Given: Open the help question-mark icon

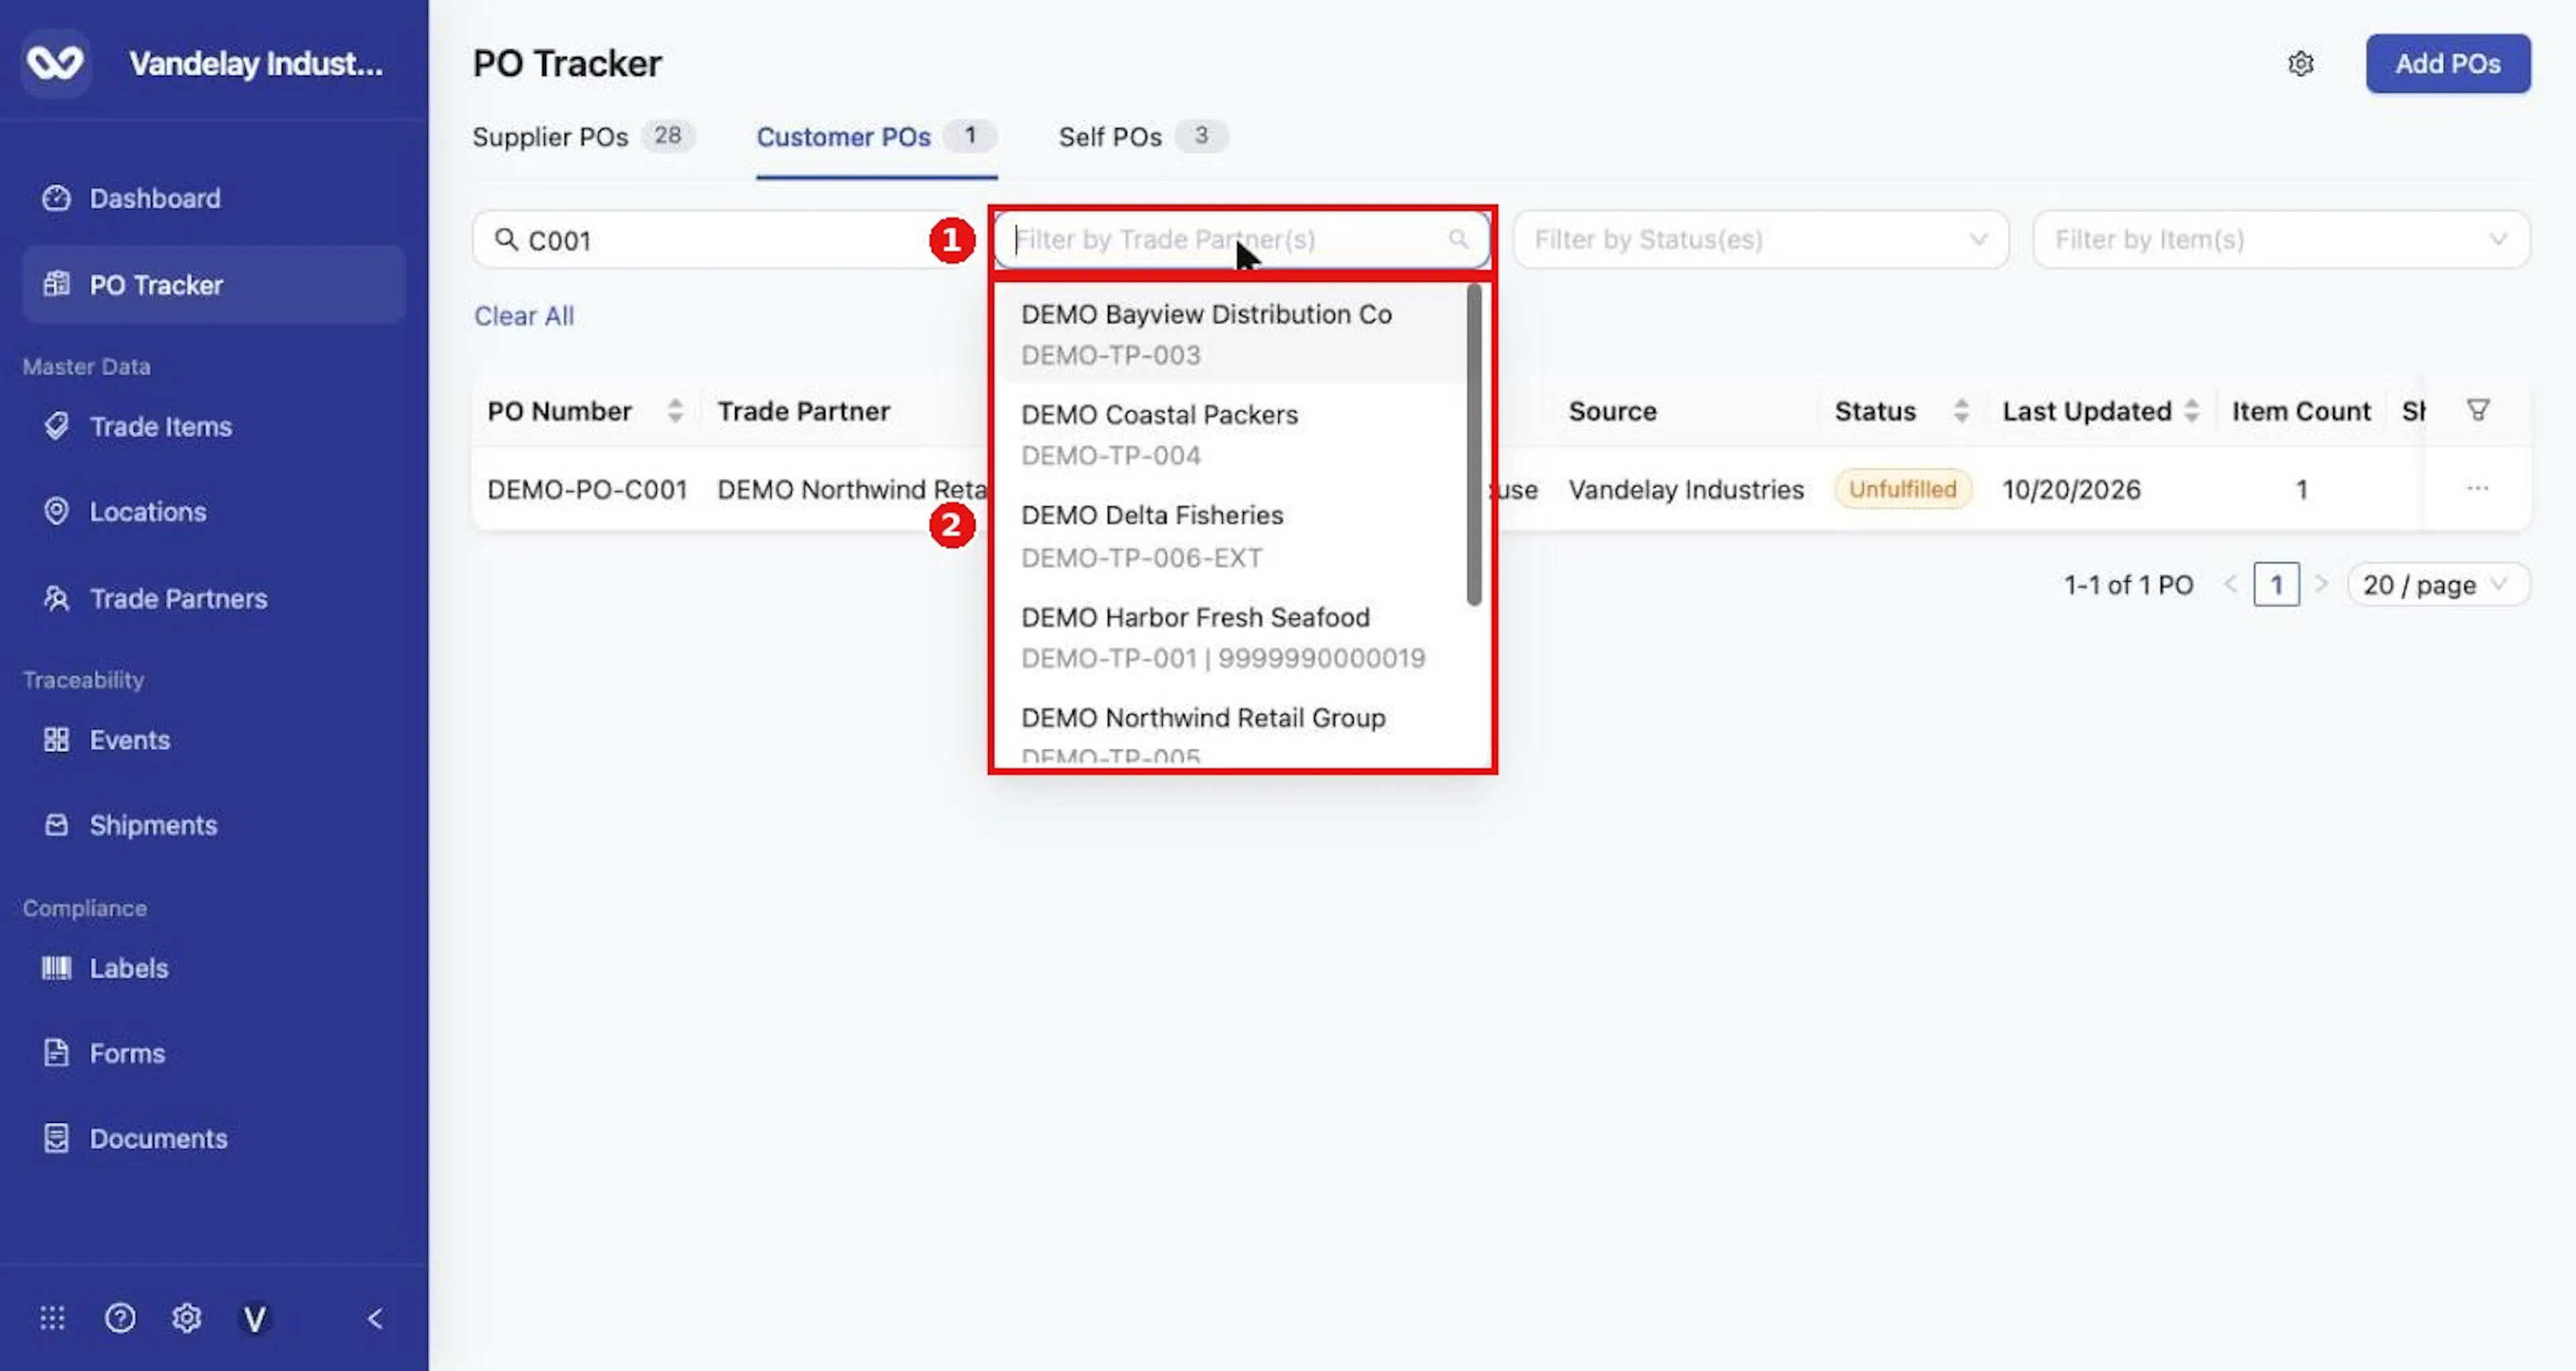Looking at the screenshot, I should pyautogui.click(x=120, y=1318).
